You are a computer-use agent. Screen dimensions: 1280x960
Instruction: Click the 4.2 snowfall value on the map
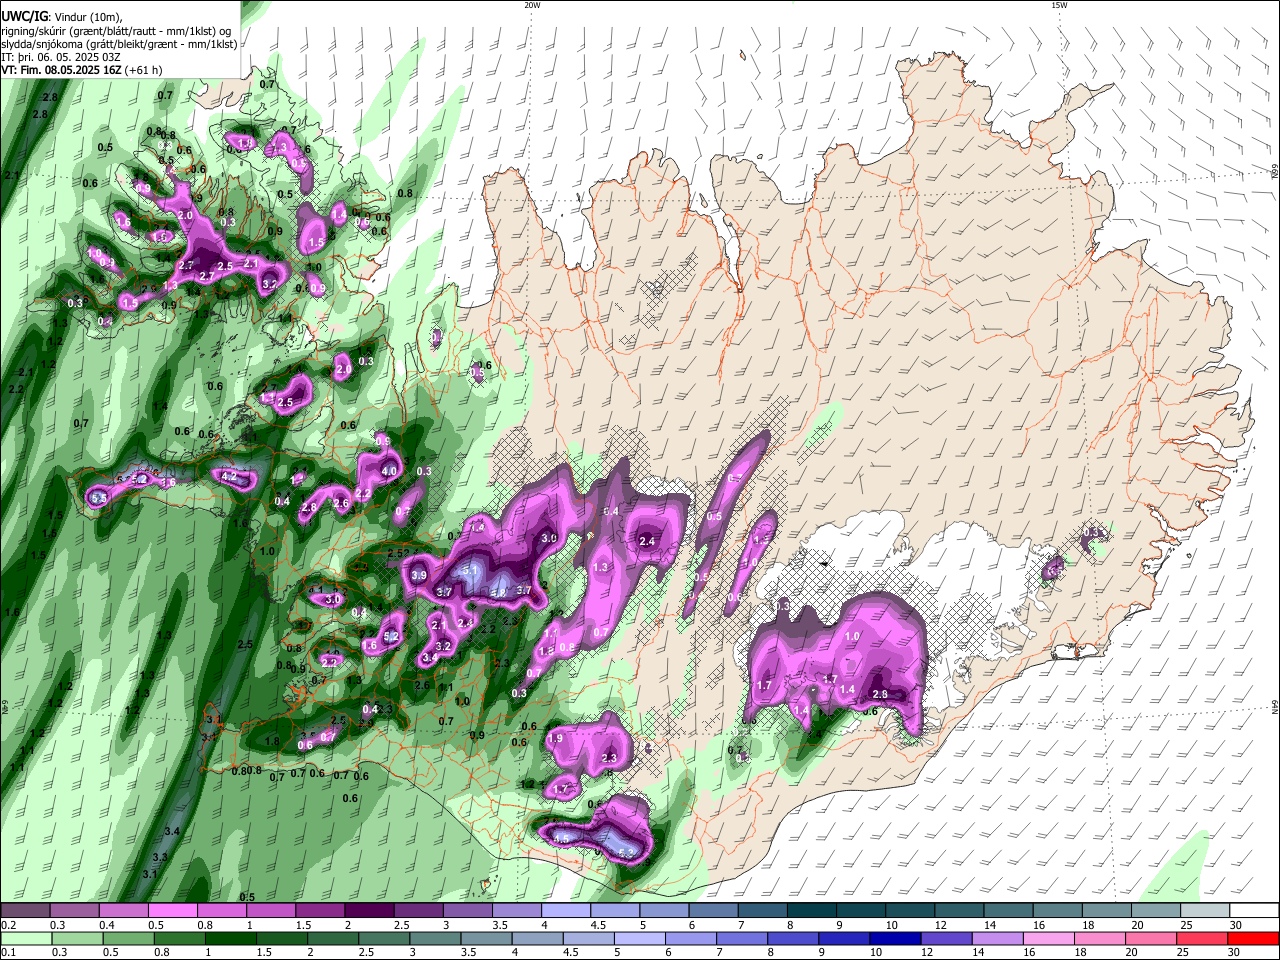pyautogui.click(x=229, y=477)
